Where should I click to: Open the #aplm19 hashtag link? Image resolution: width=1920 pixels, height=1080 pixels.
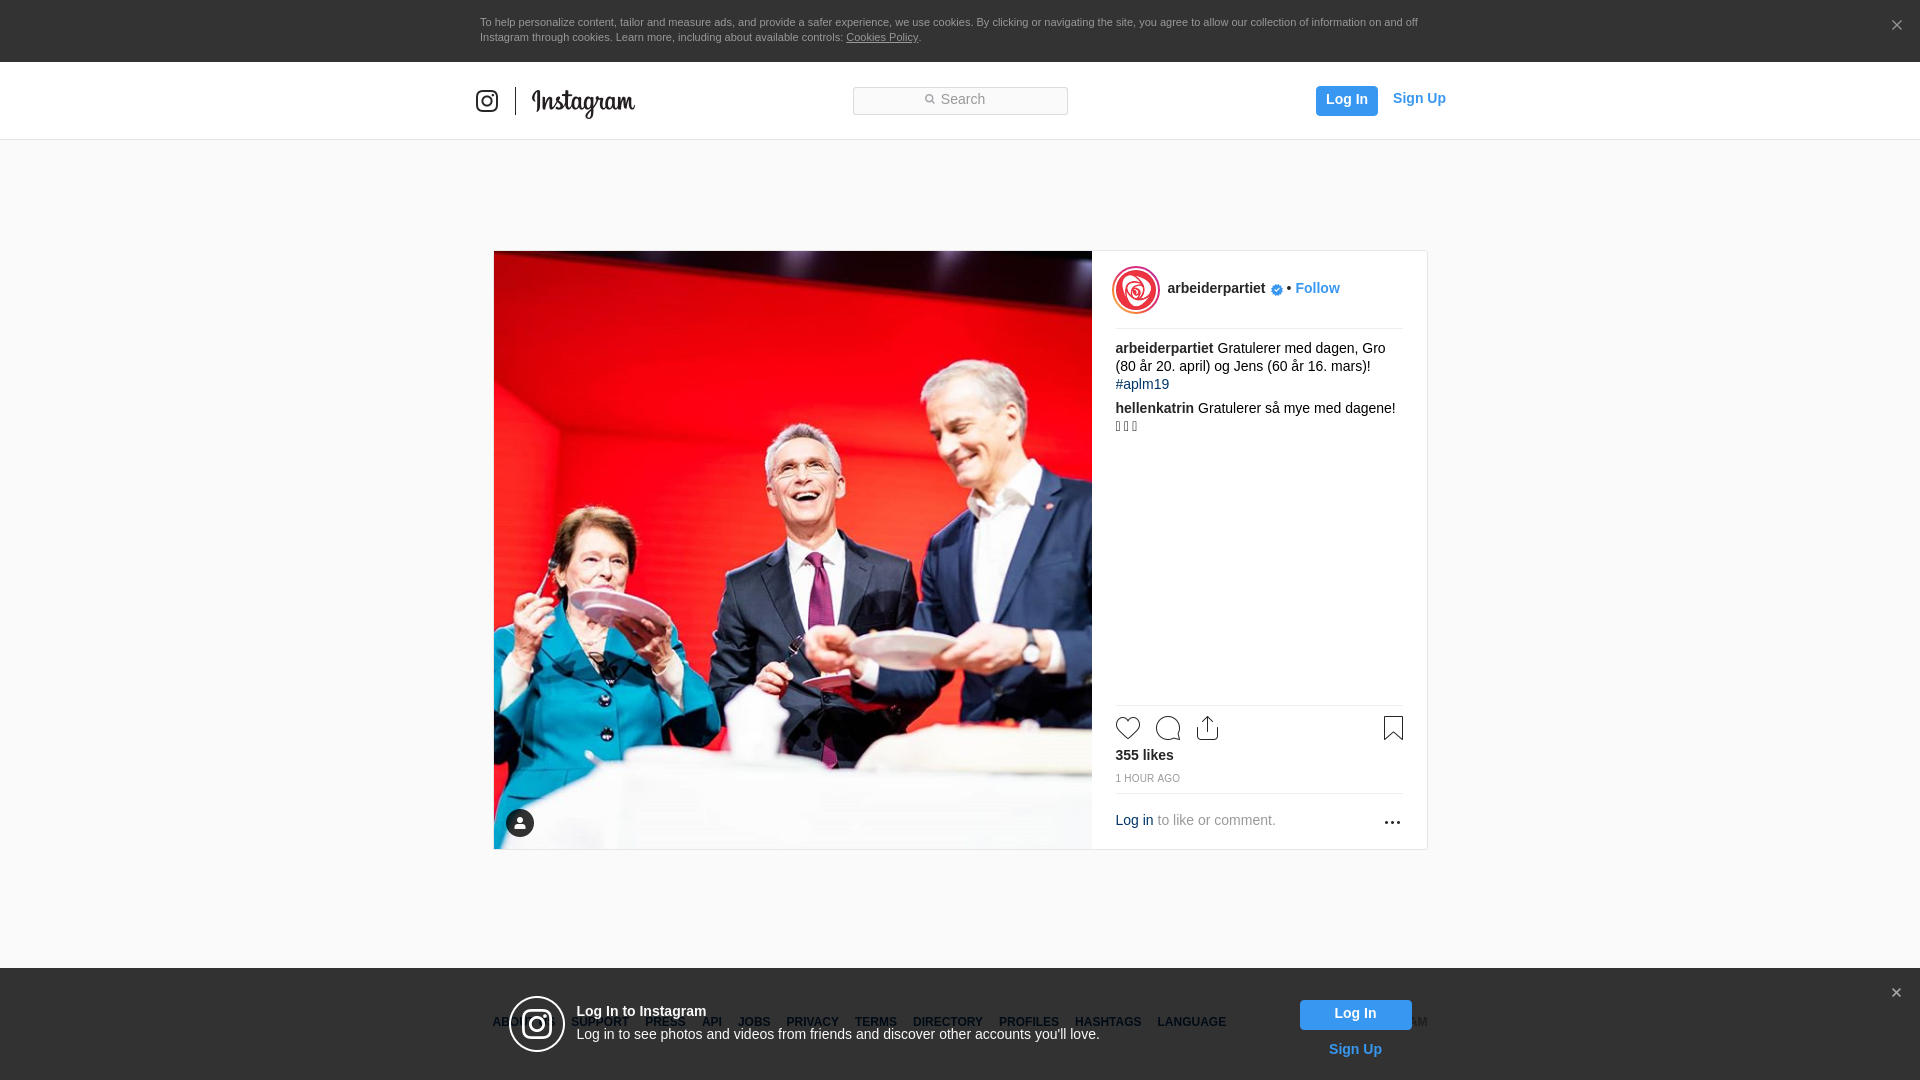pos(1142,384)
